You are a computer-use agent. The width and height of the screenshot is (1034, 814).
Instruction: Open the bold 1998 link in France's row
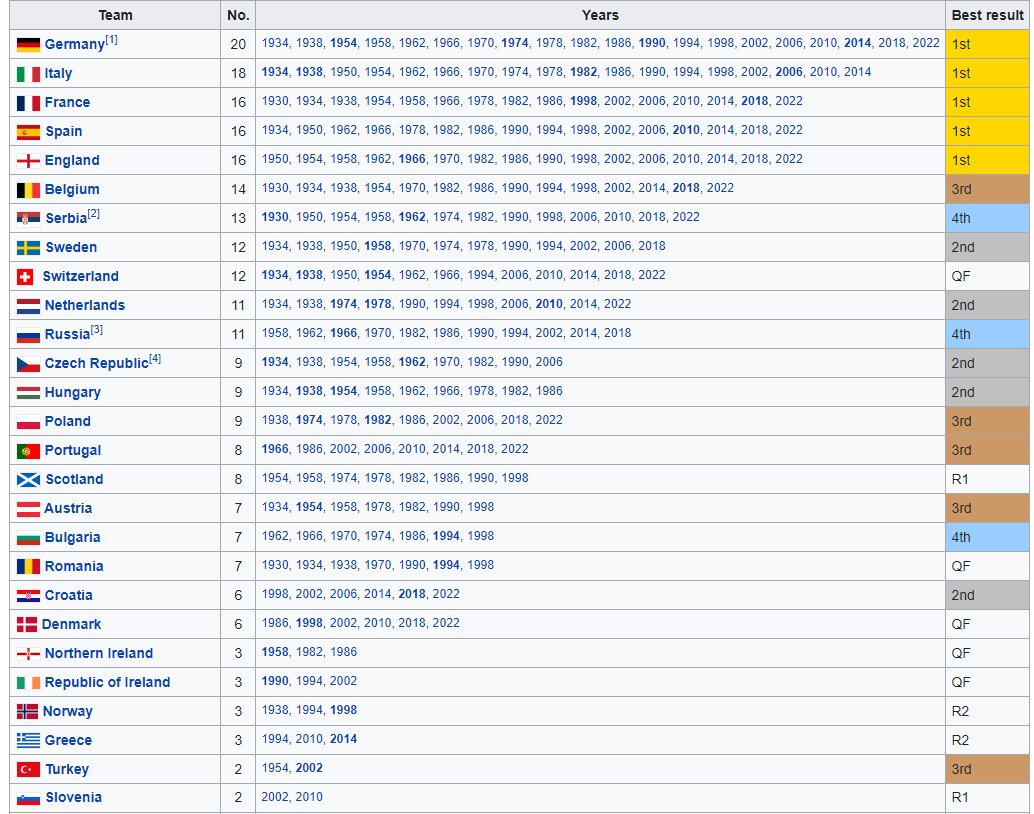tap(583, 101)
